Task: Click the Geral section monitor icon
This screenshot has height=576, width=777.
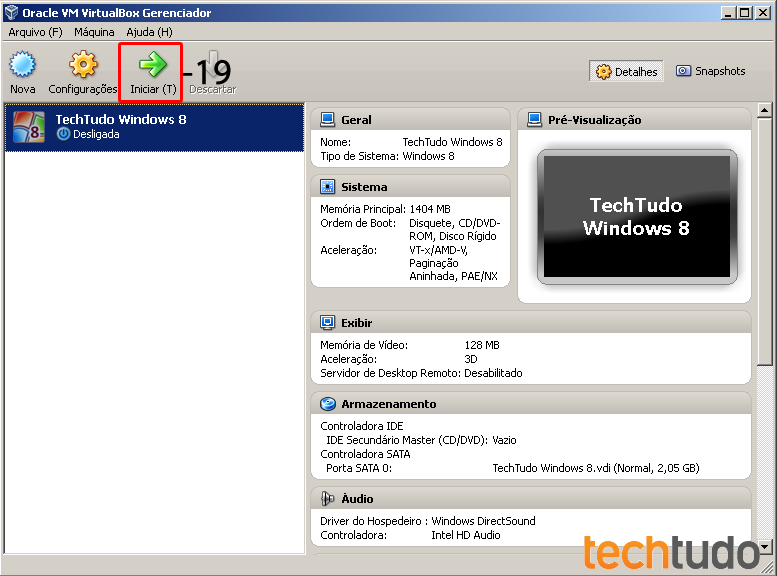Action: (328, 119)
